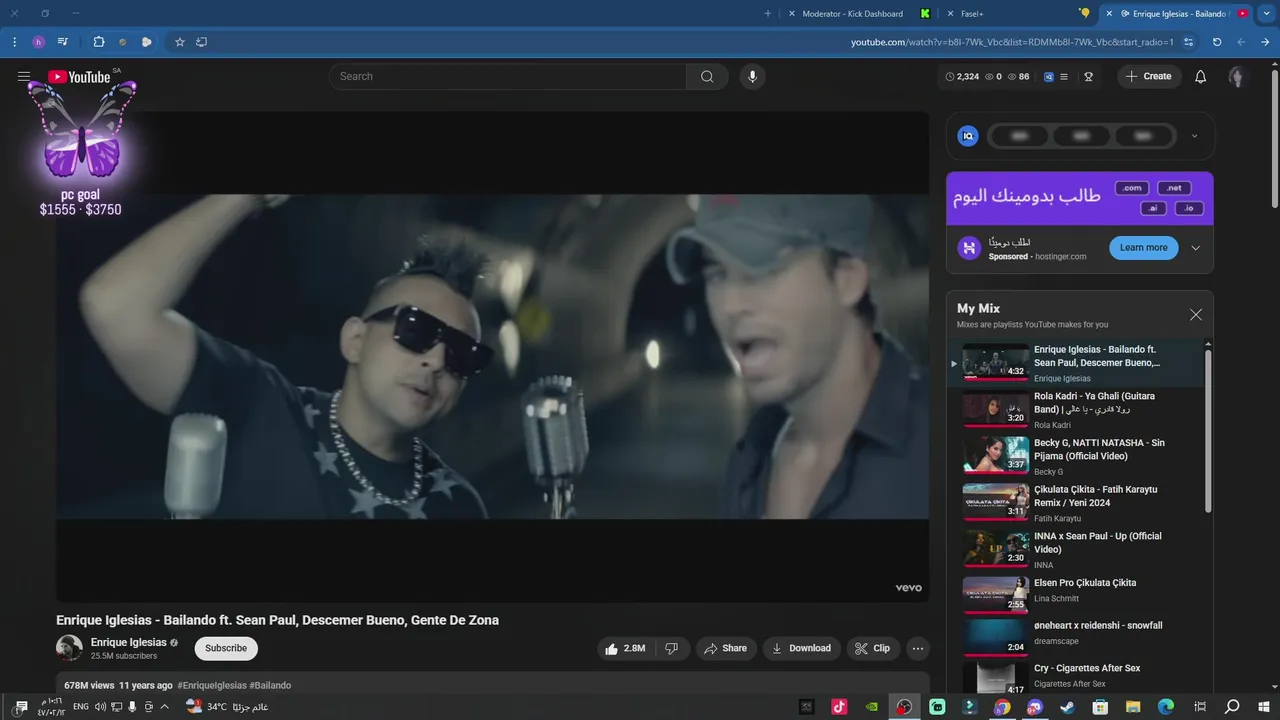This screenshot has height=720, width=1280.
Task: Start voice search with microphone button
Action: [753, 77]
